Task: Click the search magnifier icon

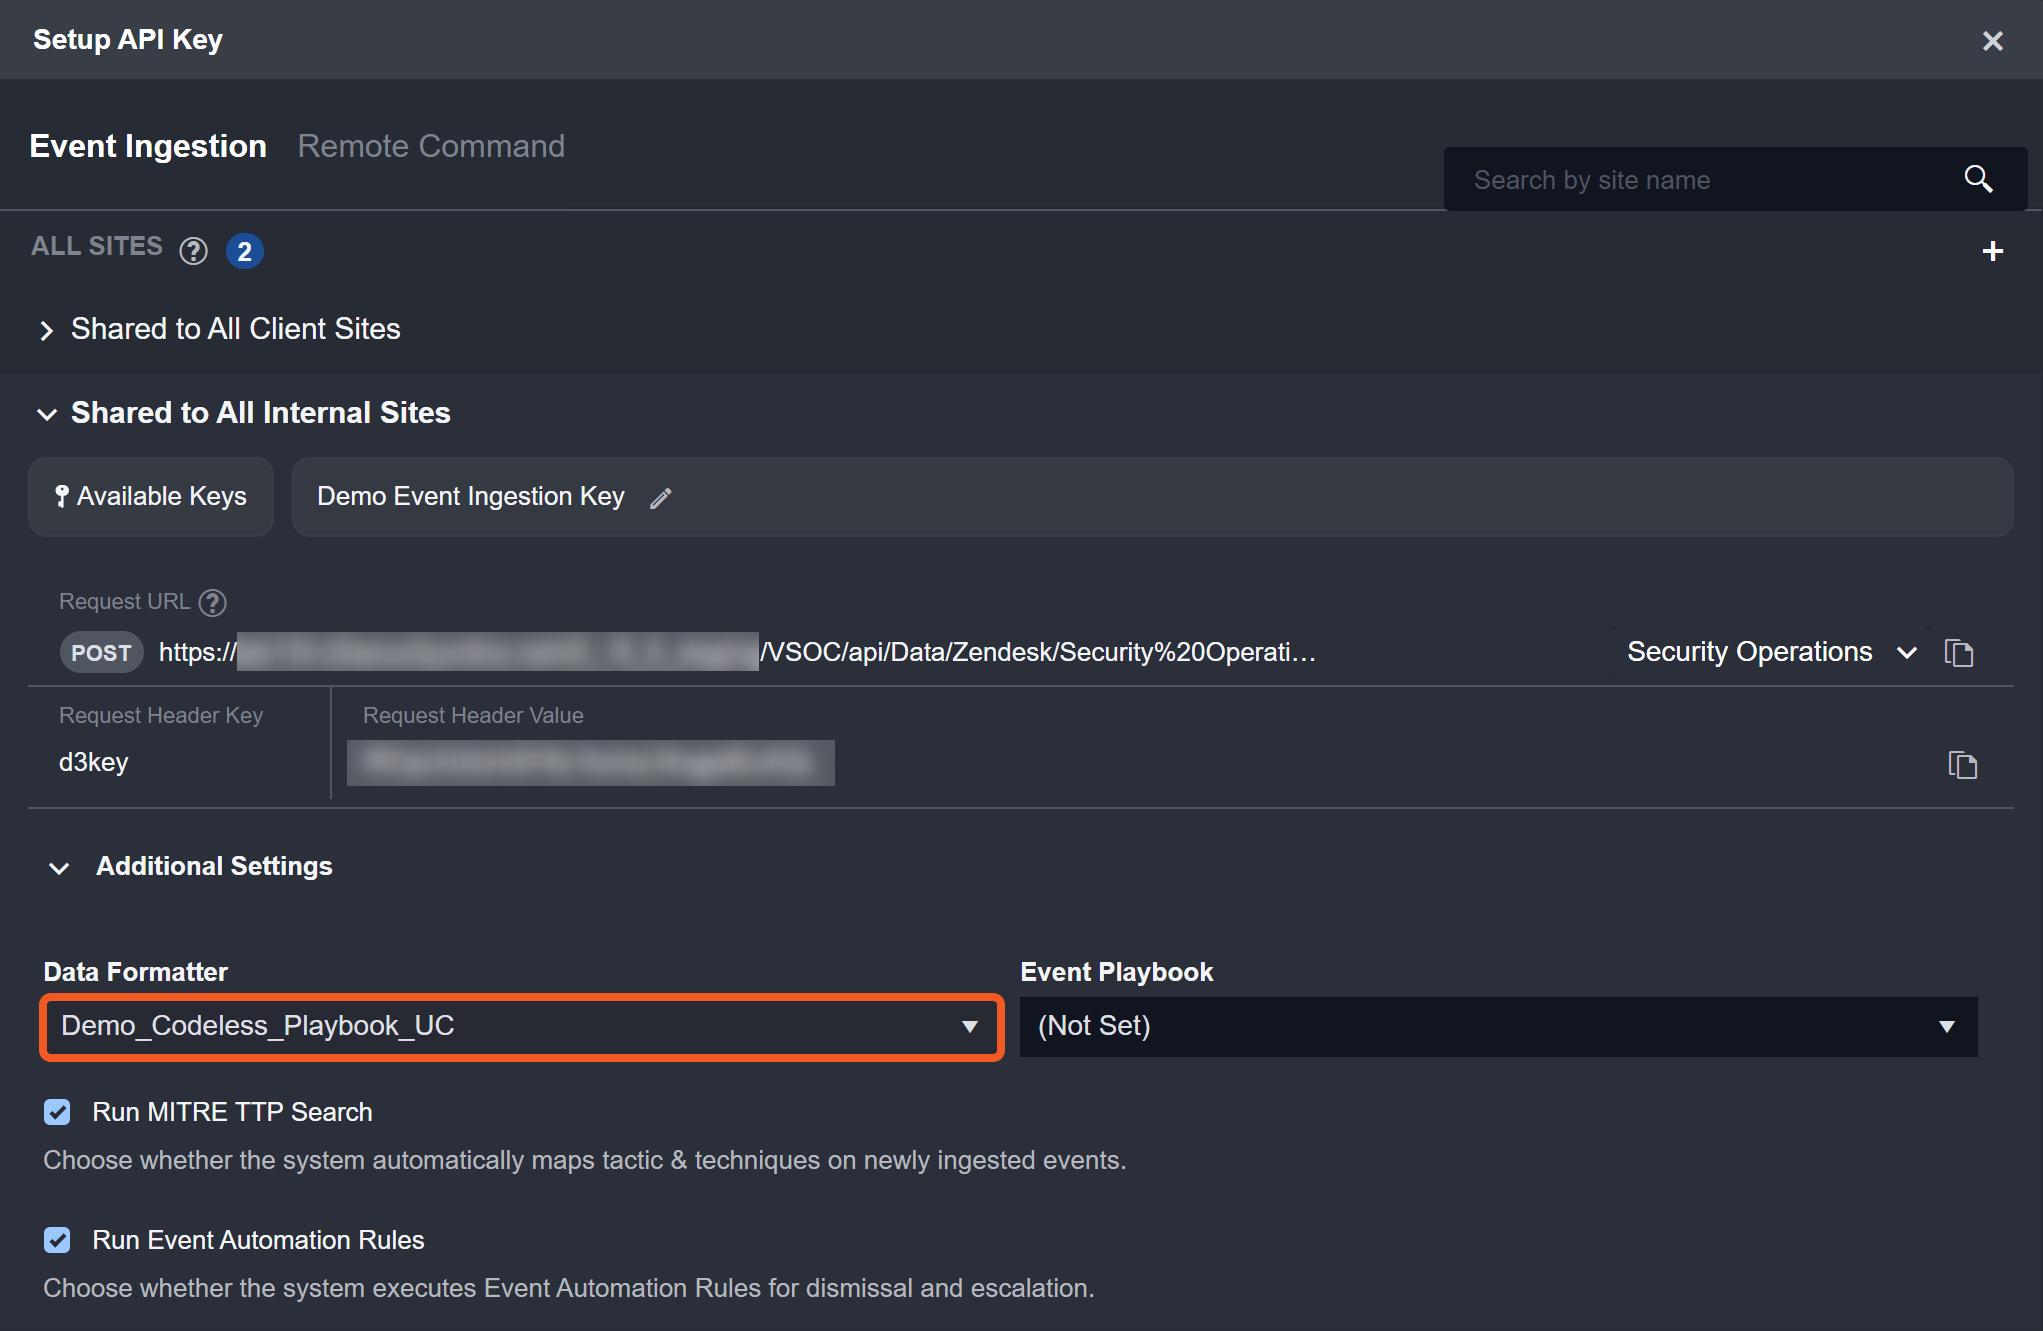Action: click(x=1978, y=179)
